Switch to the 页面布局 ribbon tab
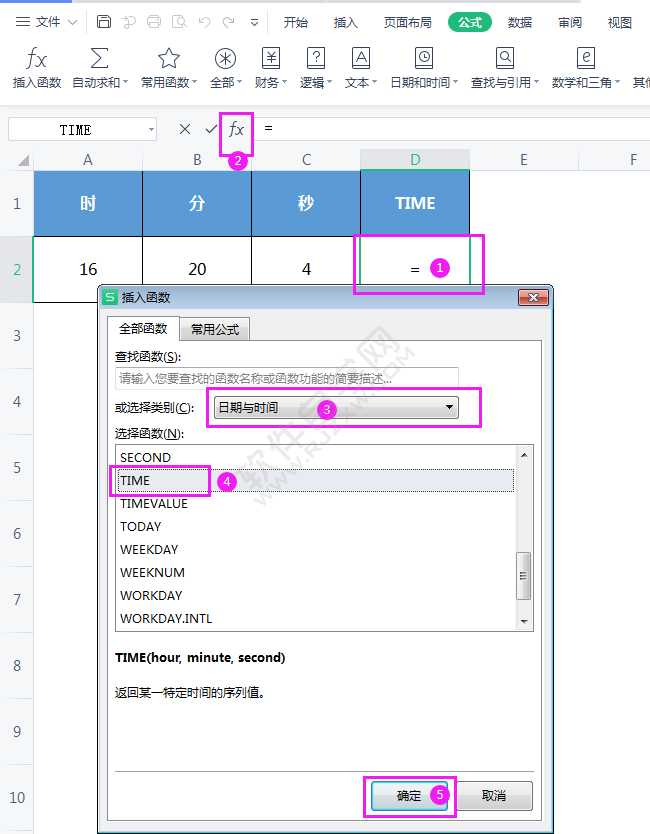This screenshot has width=650, height=834. pos(407,22)
